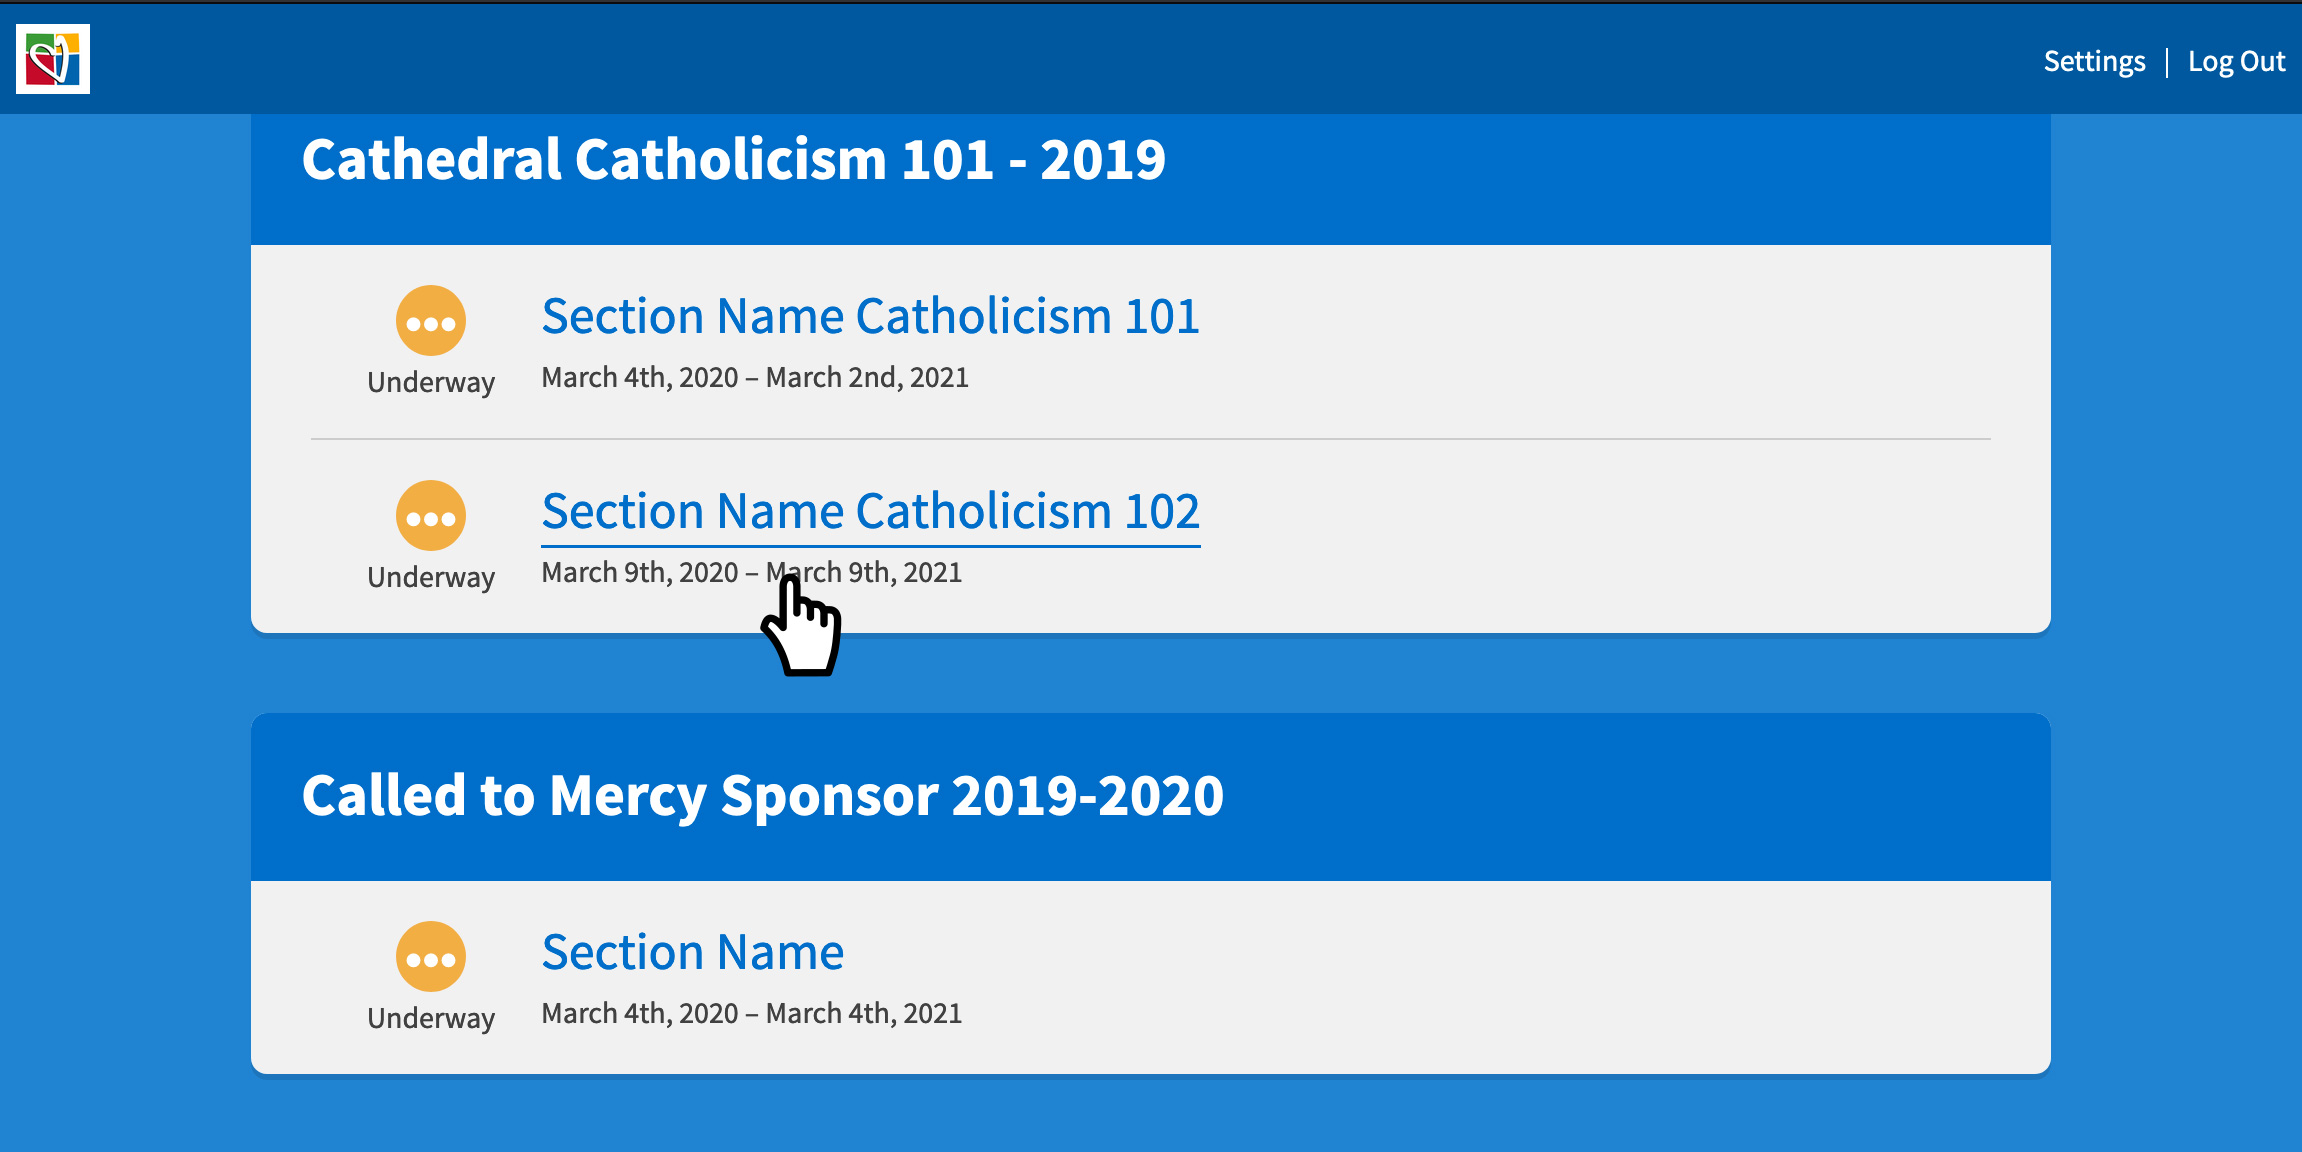Open Section Name Catholicism 101
Image resolution: width=2302 pixels, height=1152 pixels.
click(x=870, y=316)
